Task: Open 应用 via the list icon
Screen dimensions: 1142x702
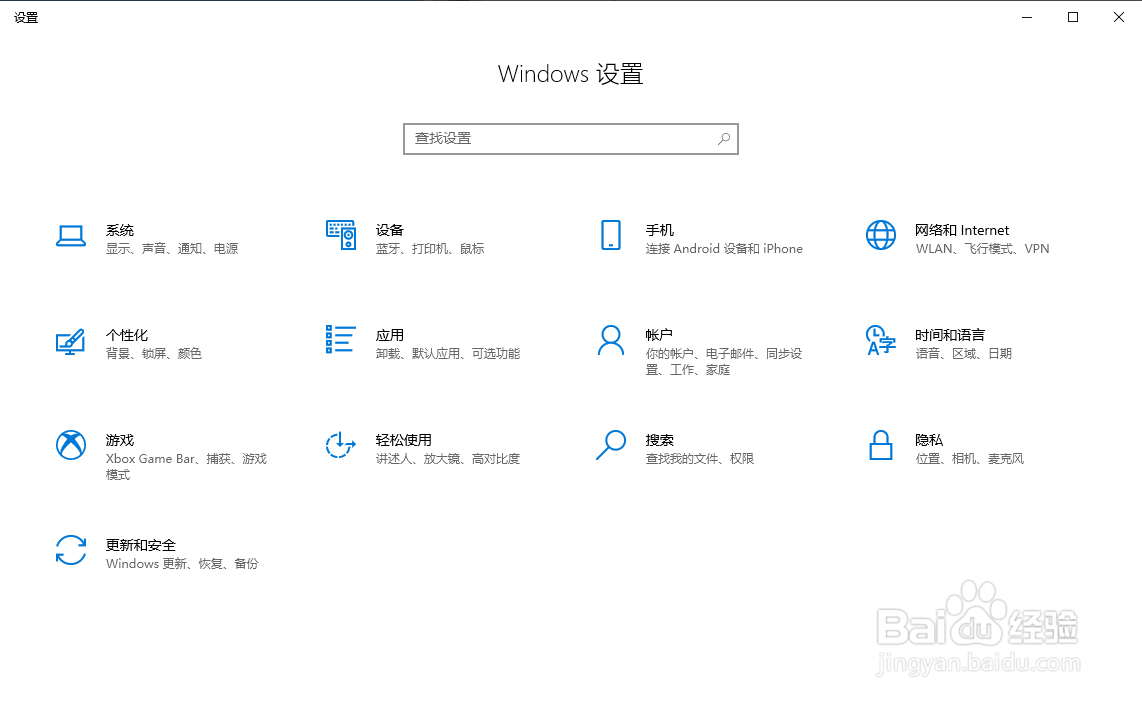Action: click(x=340, y=340)
